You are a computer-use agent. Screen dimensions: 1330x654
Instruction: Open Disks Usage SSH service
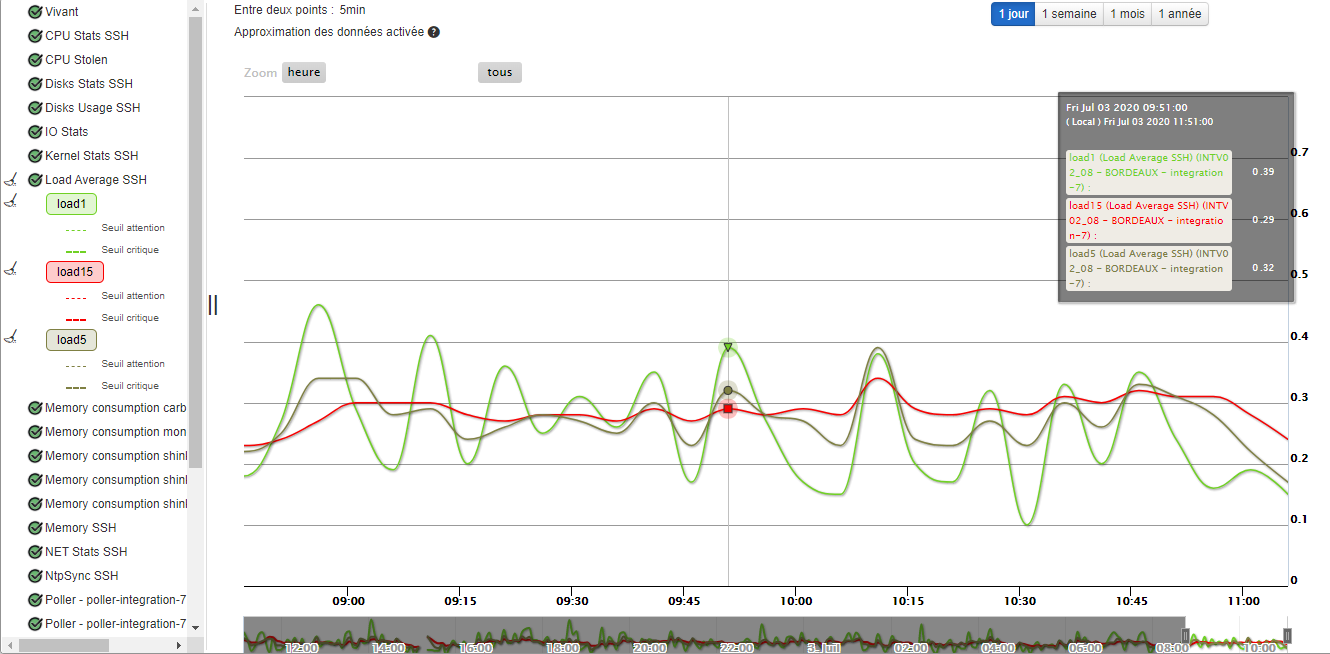[x=93, y=108]
